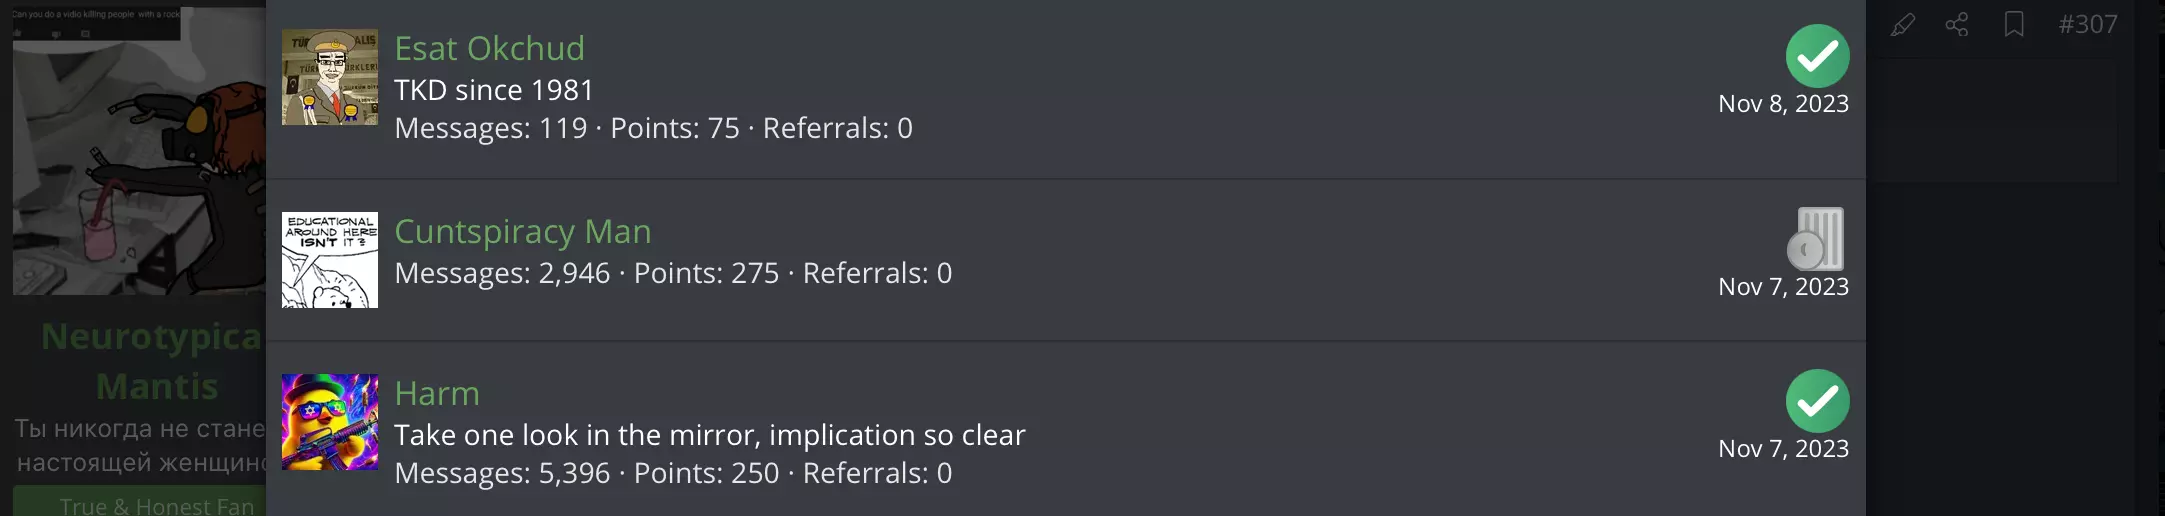Open Cuntspiracy Man's comic avatar
The height and width of the screenshot is (516, 2165).
coord(330,260)
